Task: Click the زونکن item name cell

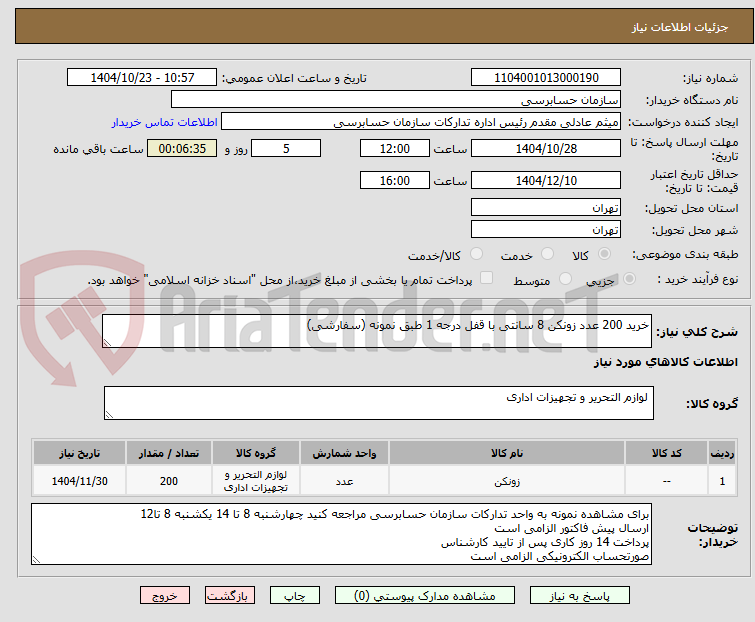Action: pos(507,481)
